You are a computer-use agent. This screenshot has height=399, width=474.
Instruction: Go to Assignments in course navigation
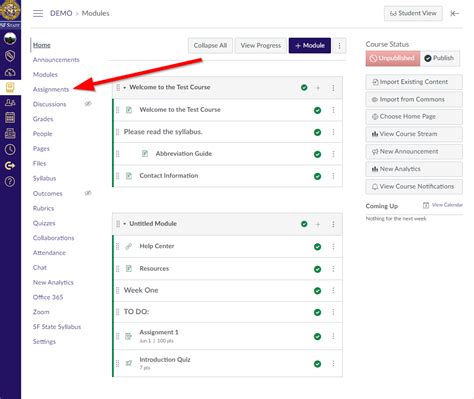tap(51, 89)
